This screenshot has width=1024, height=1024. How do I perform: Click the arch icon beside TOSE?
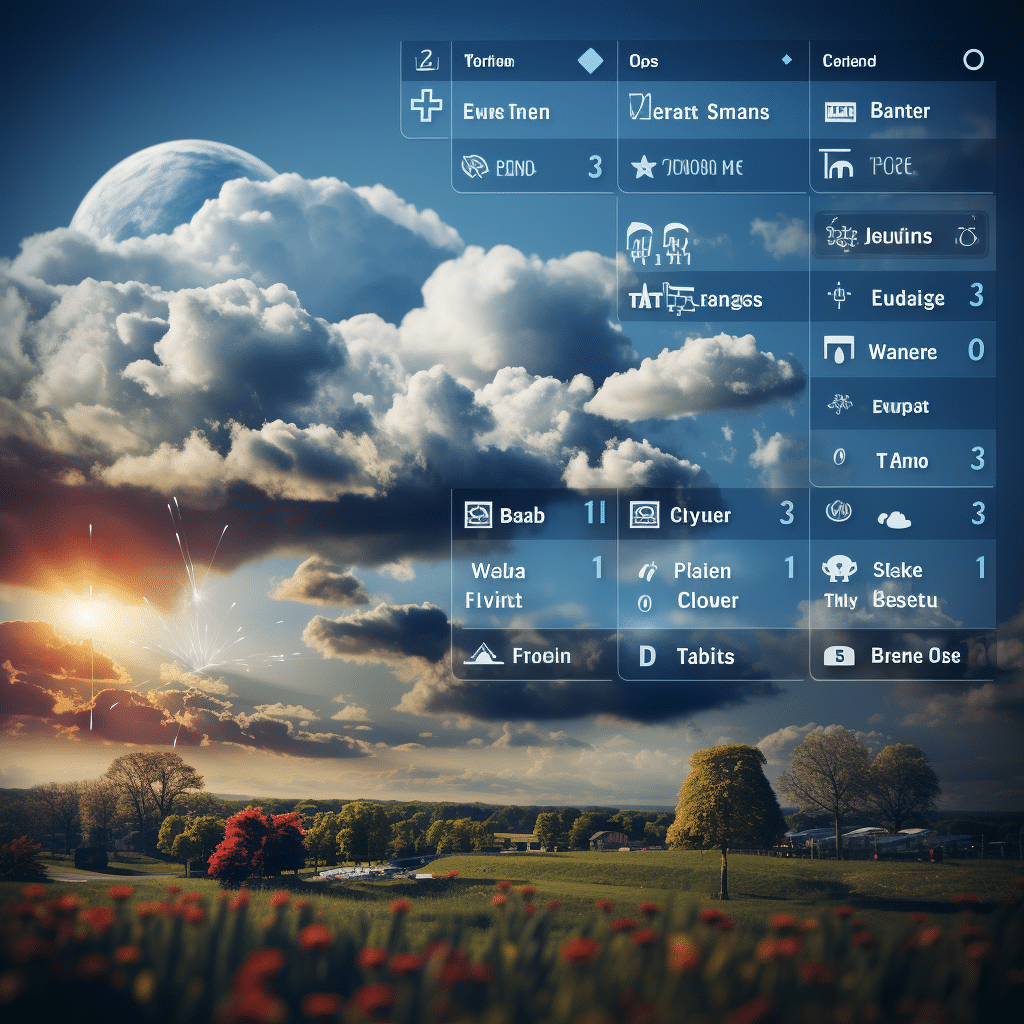(837, 164)
